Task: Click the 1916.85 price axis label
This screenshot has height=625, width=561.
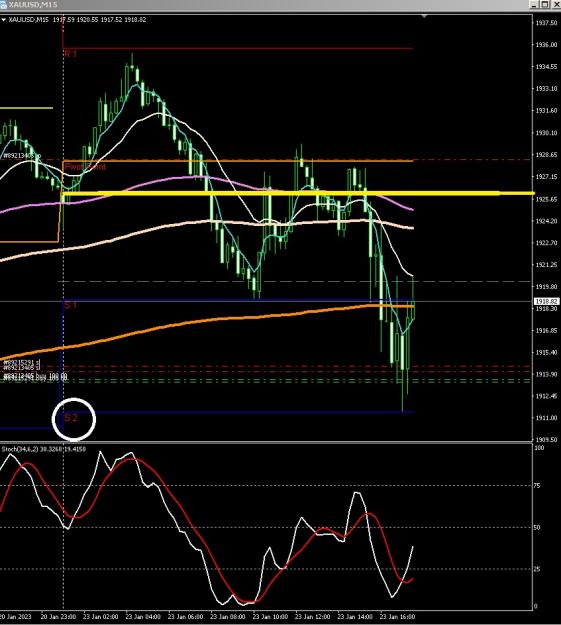Action: point(546,330)
